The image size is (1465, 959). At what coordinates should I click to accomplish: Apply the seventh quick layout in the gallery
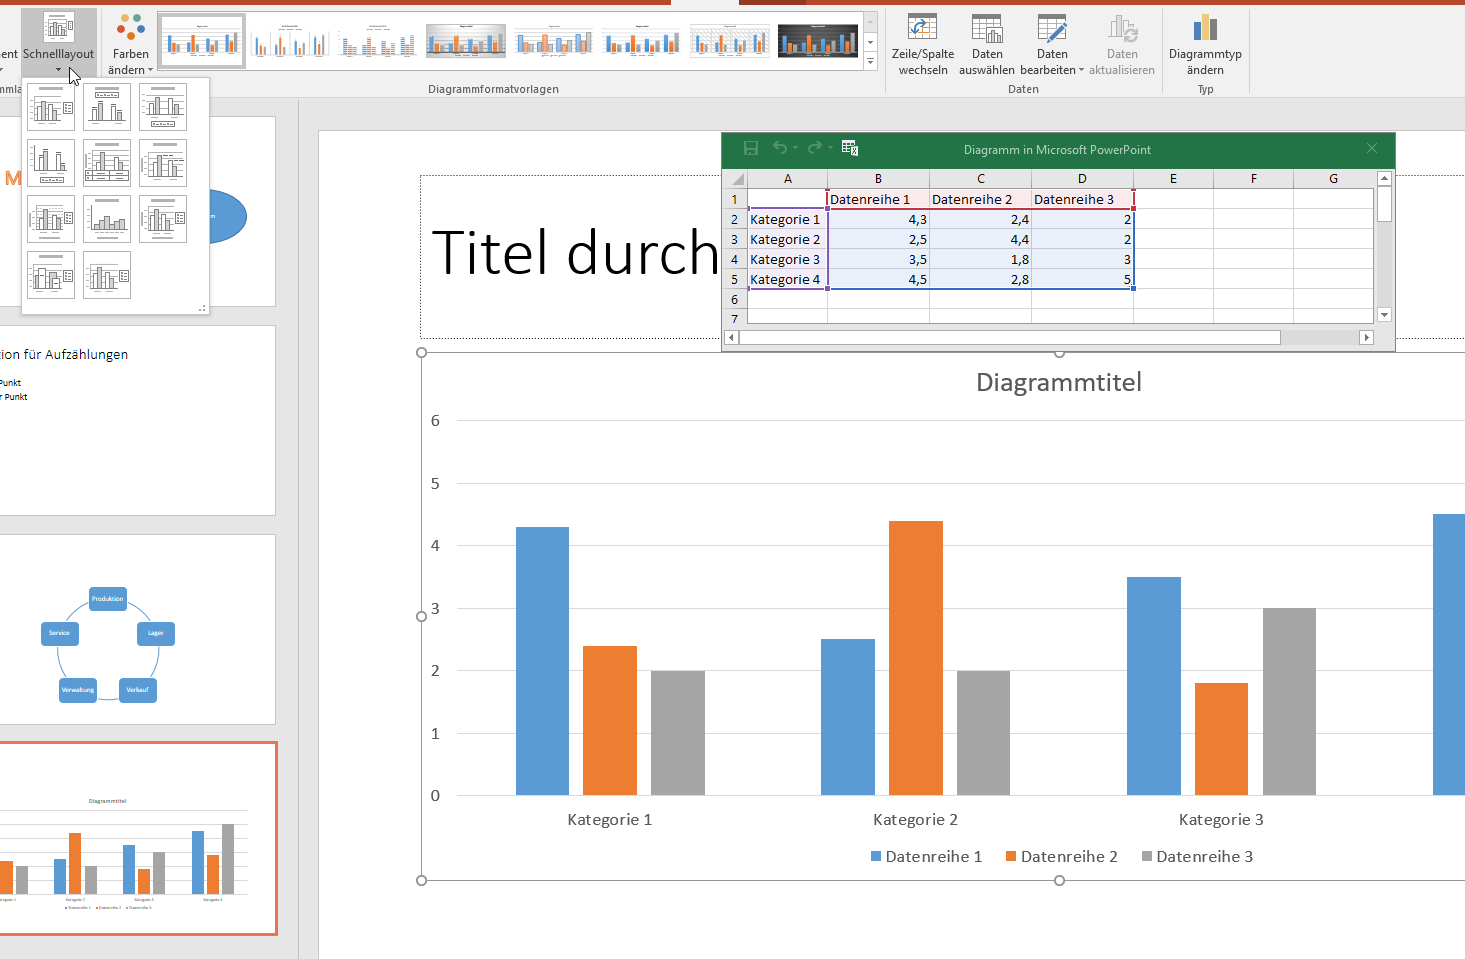click(51, 219)
